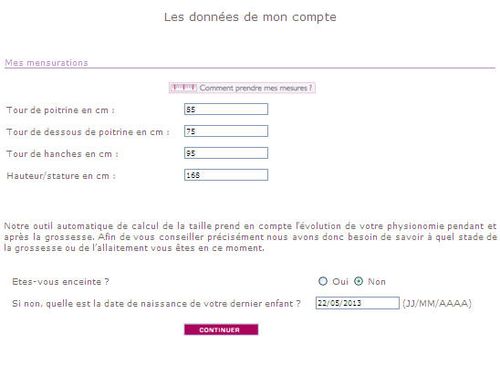Click the '(JJ/MM/AAAA)' date format hint
Image resolution: width=500 pixels, height=376 pixels.
click(437, 303)
